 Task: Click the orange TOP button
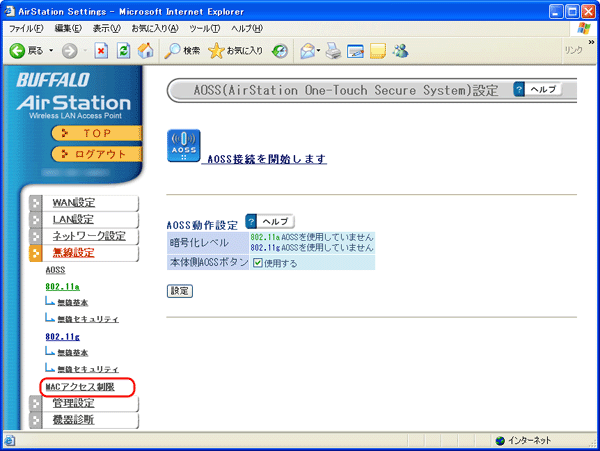tap(96, 133)
